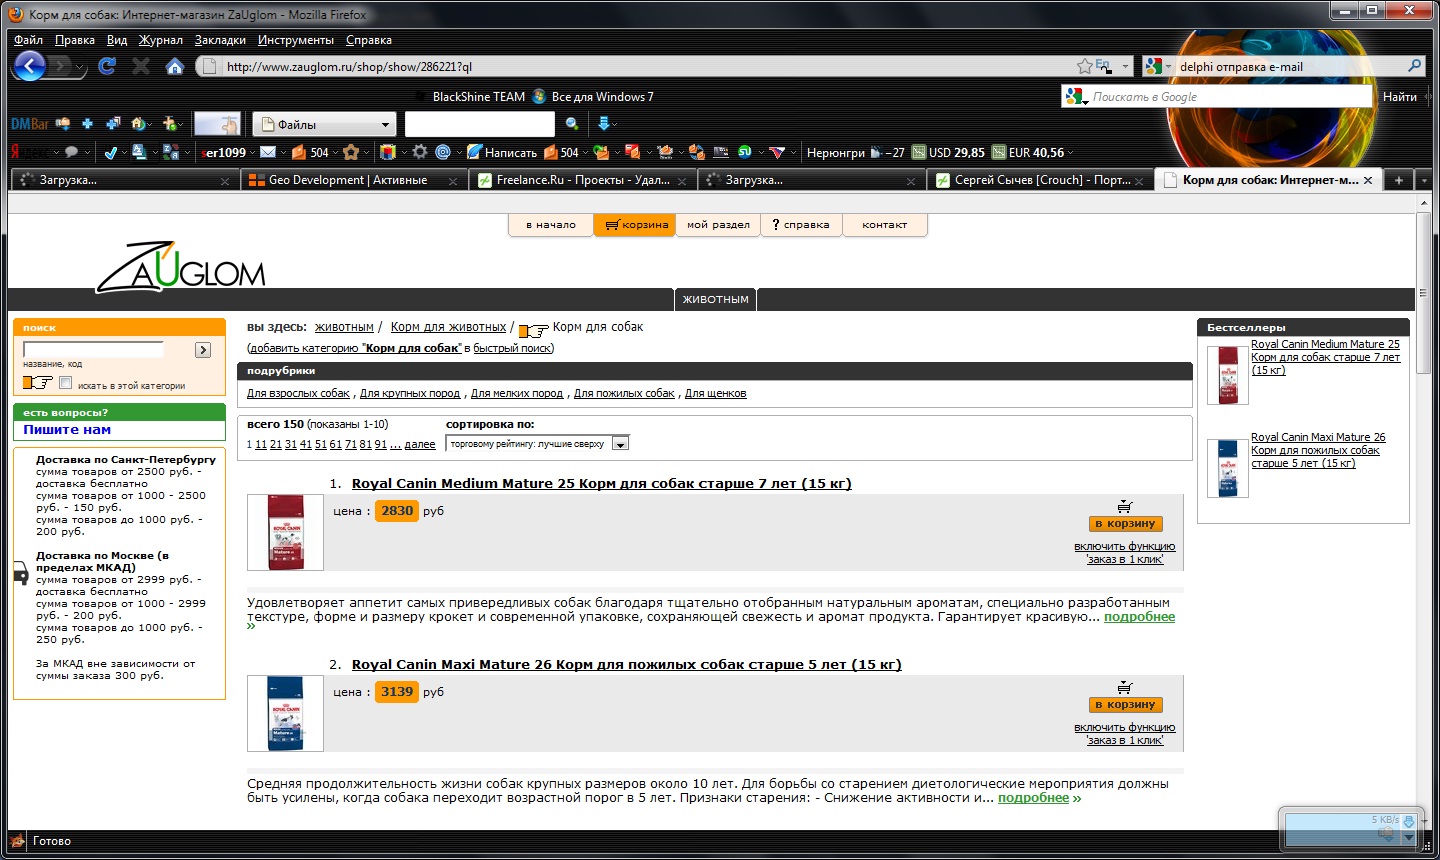This screenshot has width=1440, height=860.
Task: Click the USD 29,85 currency rate
Action: click(x=948, y=152)
